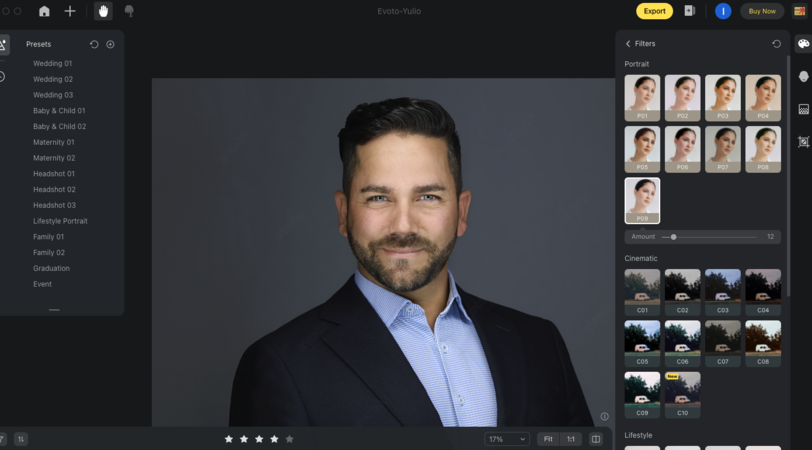Screen dimensions: 812x450
Task: Click the plus icon to add photos
Action: point(70,11)
